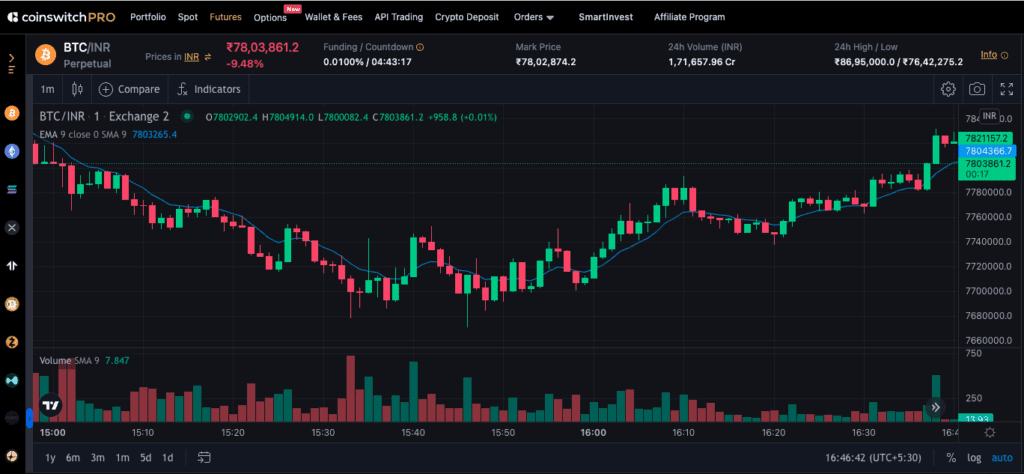Click the Info link at top right
The width and height of the screenshot is (1024, 474).
click(989, 54)
